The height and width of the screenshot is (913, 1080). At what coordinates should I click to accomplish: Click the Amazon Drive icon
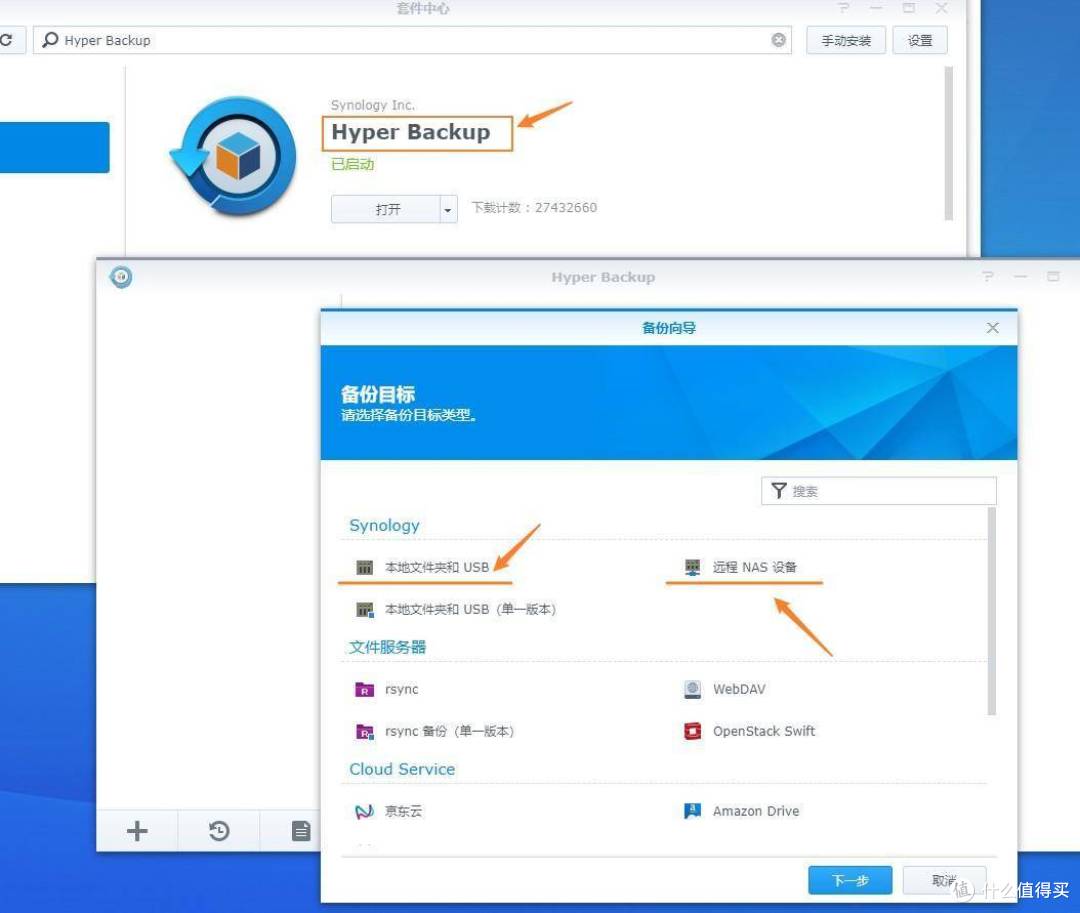(692, 811)
